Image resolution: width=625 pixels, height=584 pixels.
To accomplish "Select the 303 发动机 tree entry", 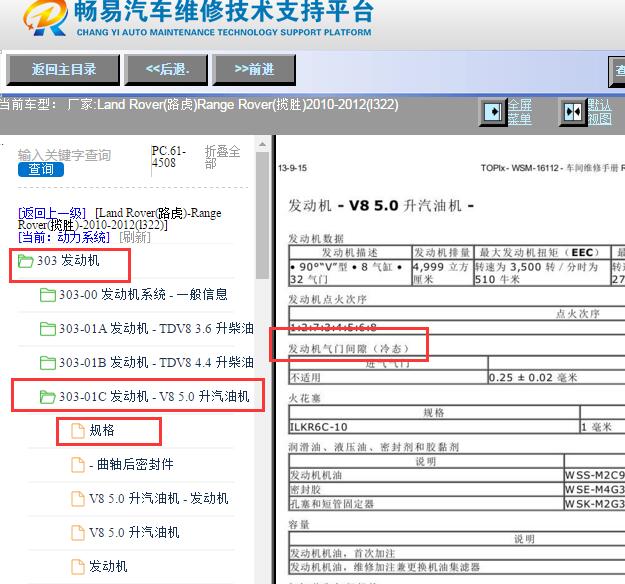I will (68, 261).
